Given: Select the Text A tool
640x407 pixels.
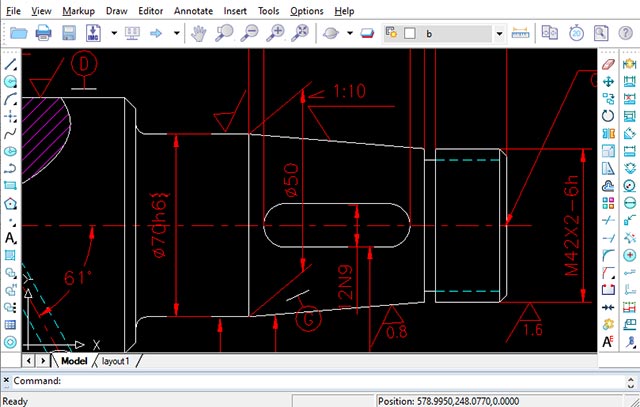Looking at the screenshot, I should coord(10,238).
